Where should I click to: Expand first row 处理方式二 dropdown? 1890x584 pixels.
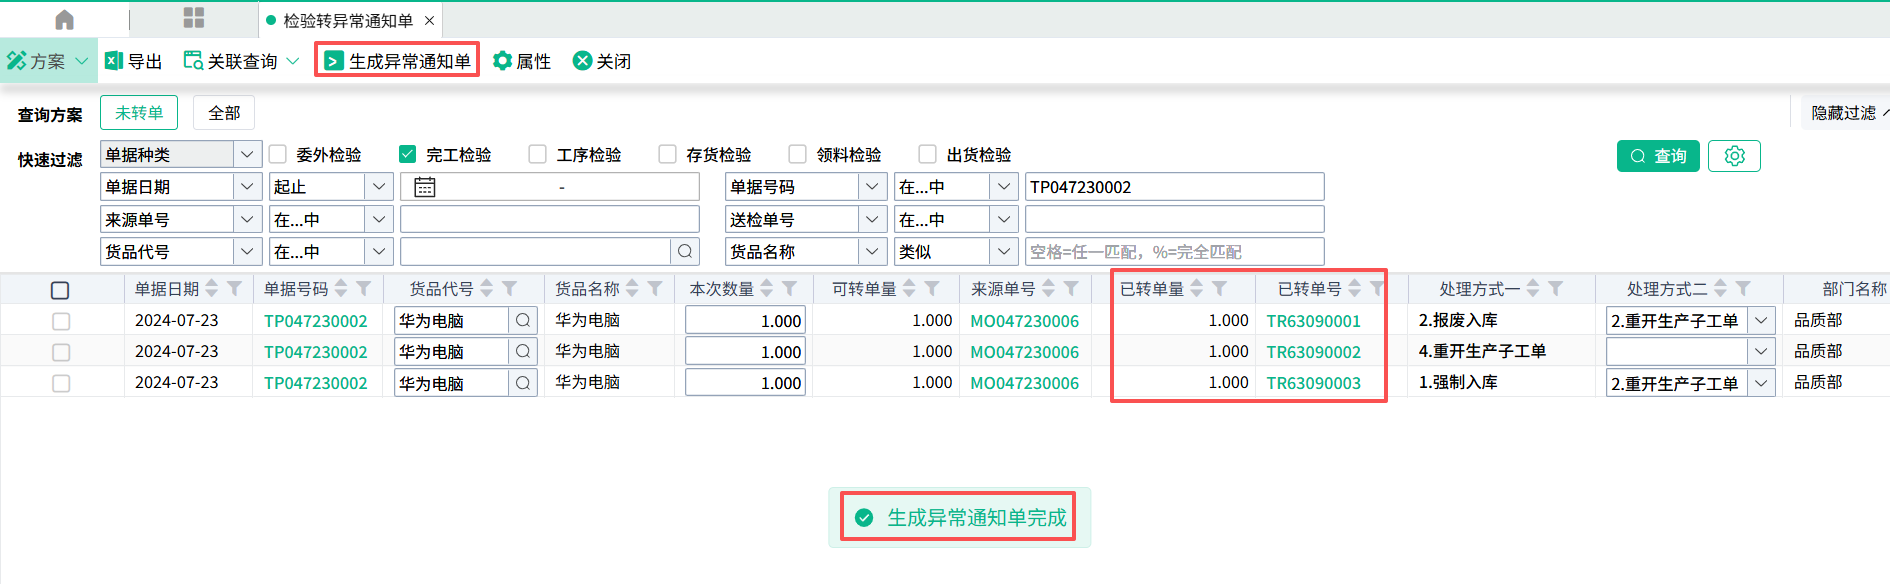1761,321
